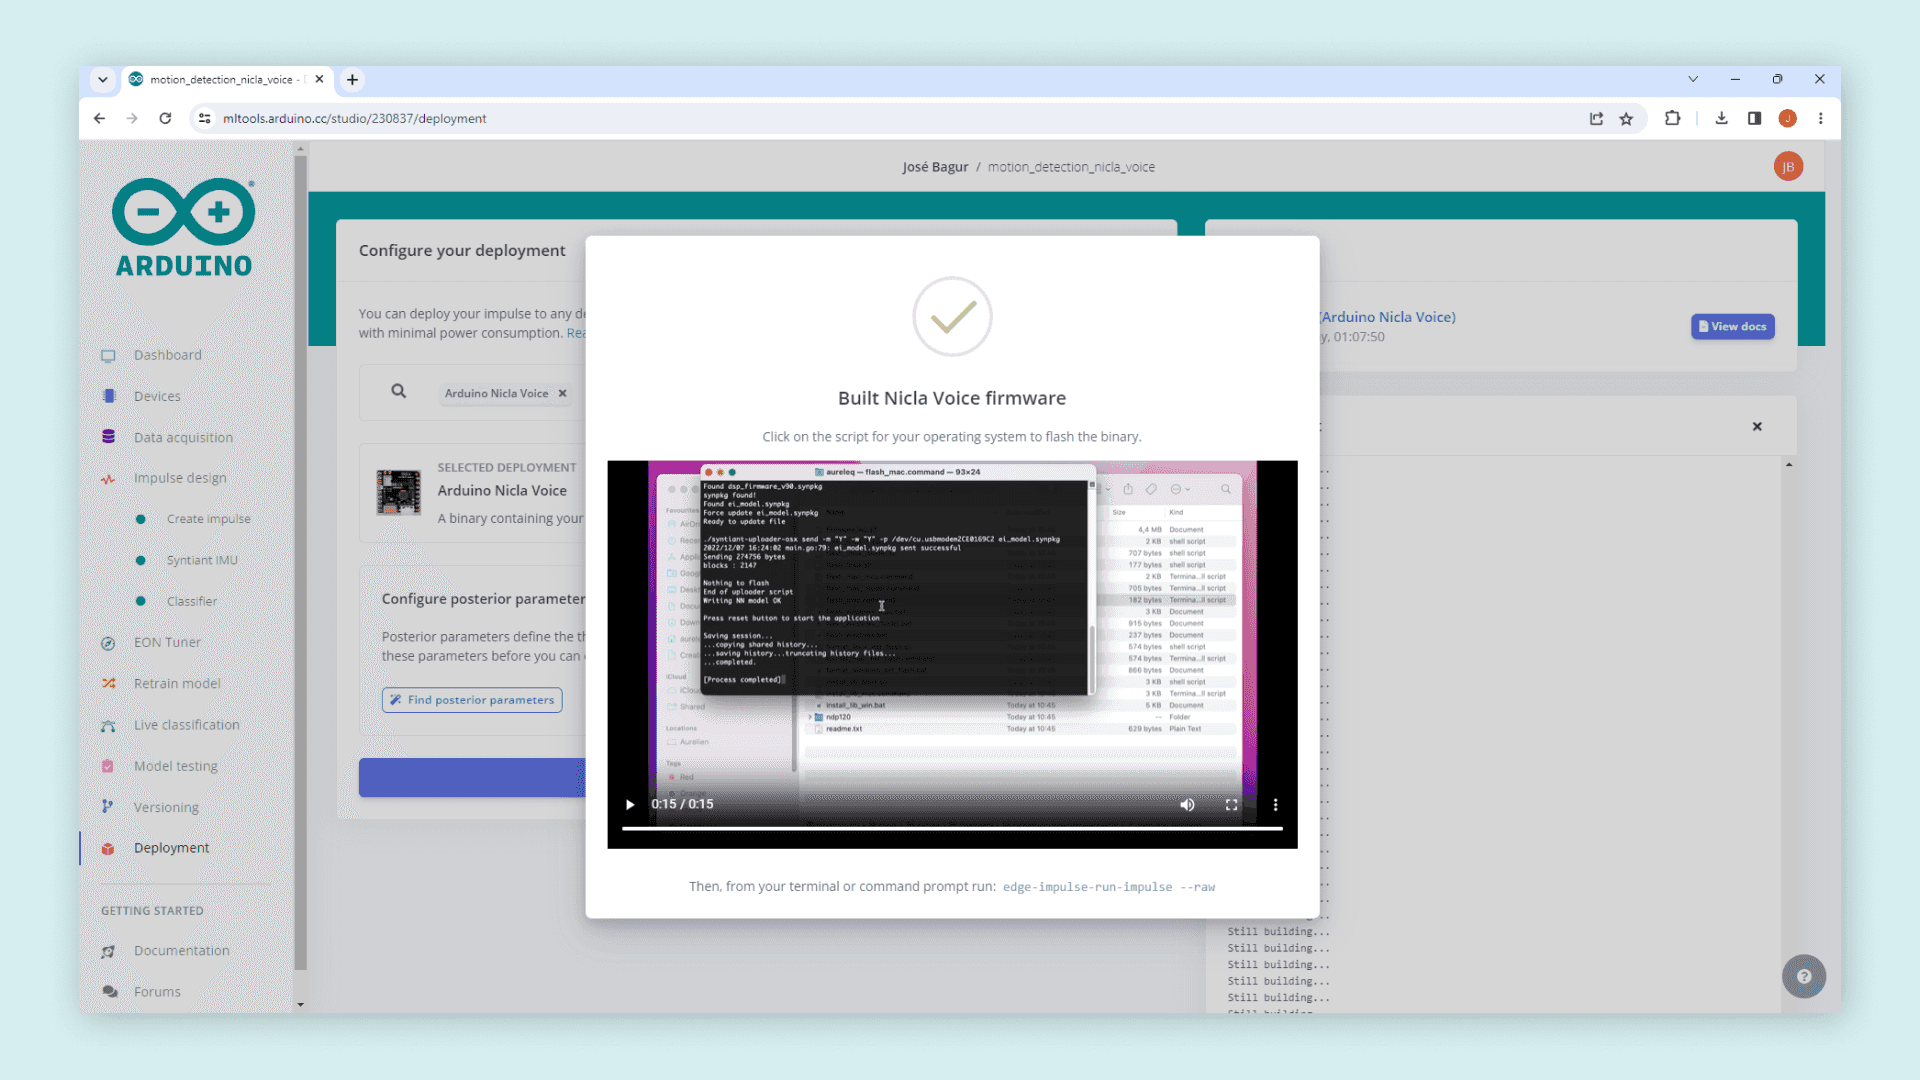Screen dimensions: 1920x1080
Task: Click the Data acquisition icon
Action: [x=109, y=437]
